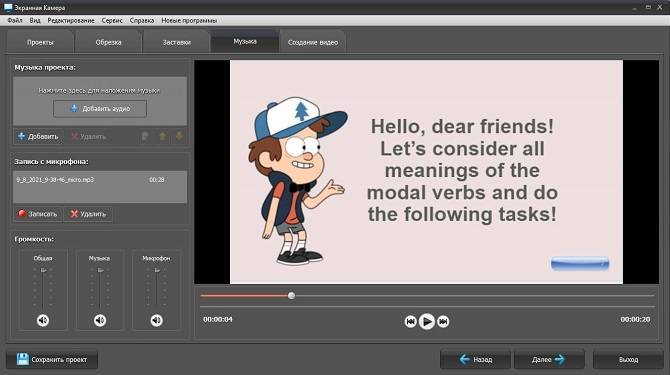Open the Редактирование menu
This screenshot has width=670, height=375.
click(x=71, y=21)
